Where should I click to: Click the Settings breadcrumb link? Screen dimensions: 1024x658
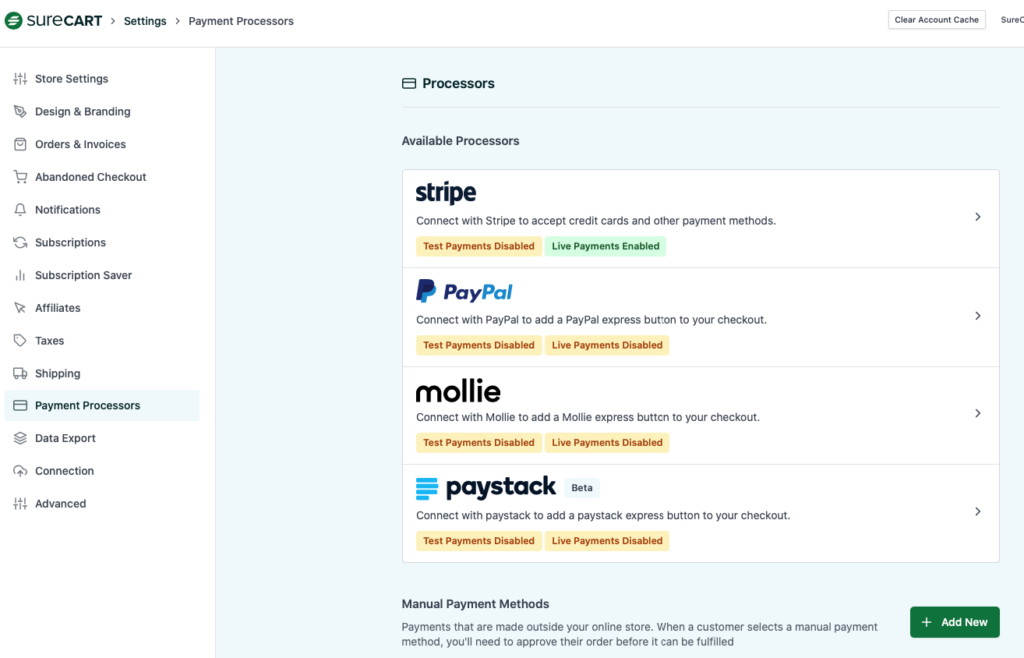tap(145, 21)
